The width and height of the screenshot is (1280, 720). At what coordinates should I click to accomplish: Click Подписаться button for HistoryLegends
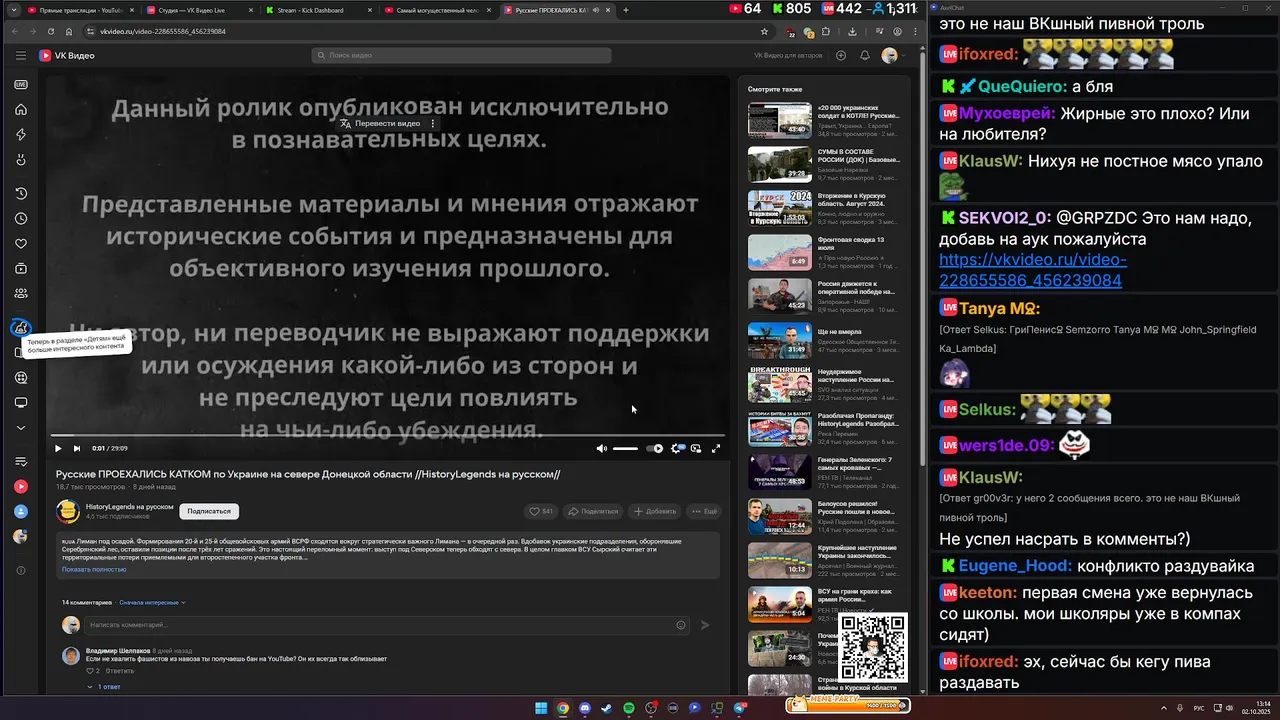[x=209, y=511]
